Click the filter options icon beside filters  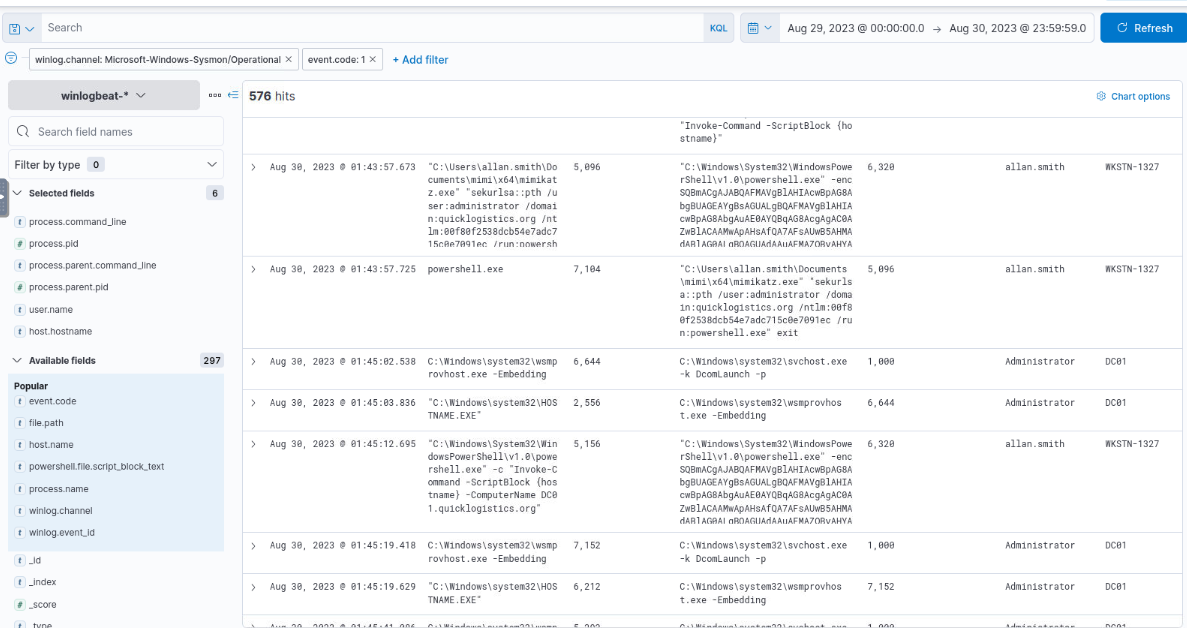coord(11,58)
